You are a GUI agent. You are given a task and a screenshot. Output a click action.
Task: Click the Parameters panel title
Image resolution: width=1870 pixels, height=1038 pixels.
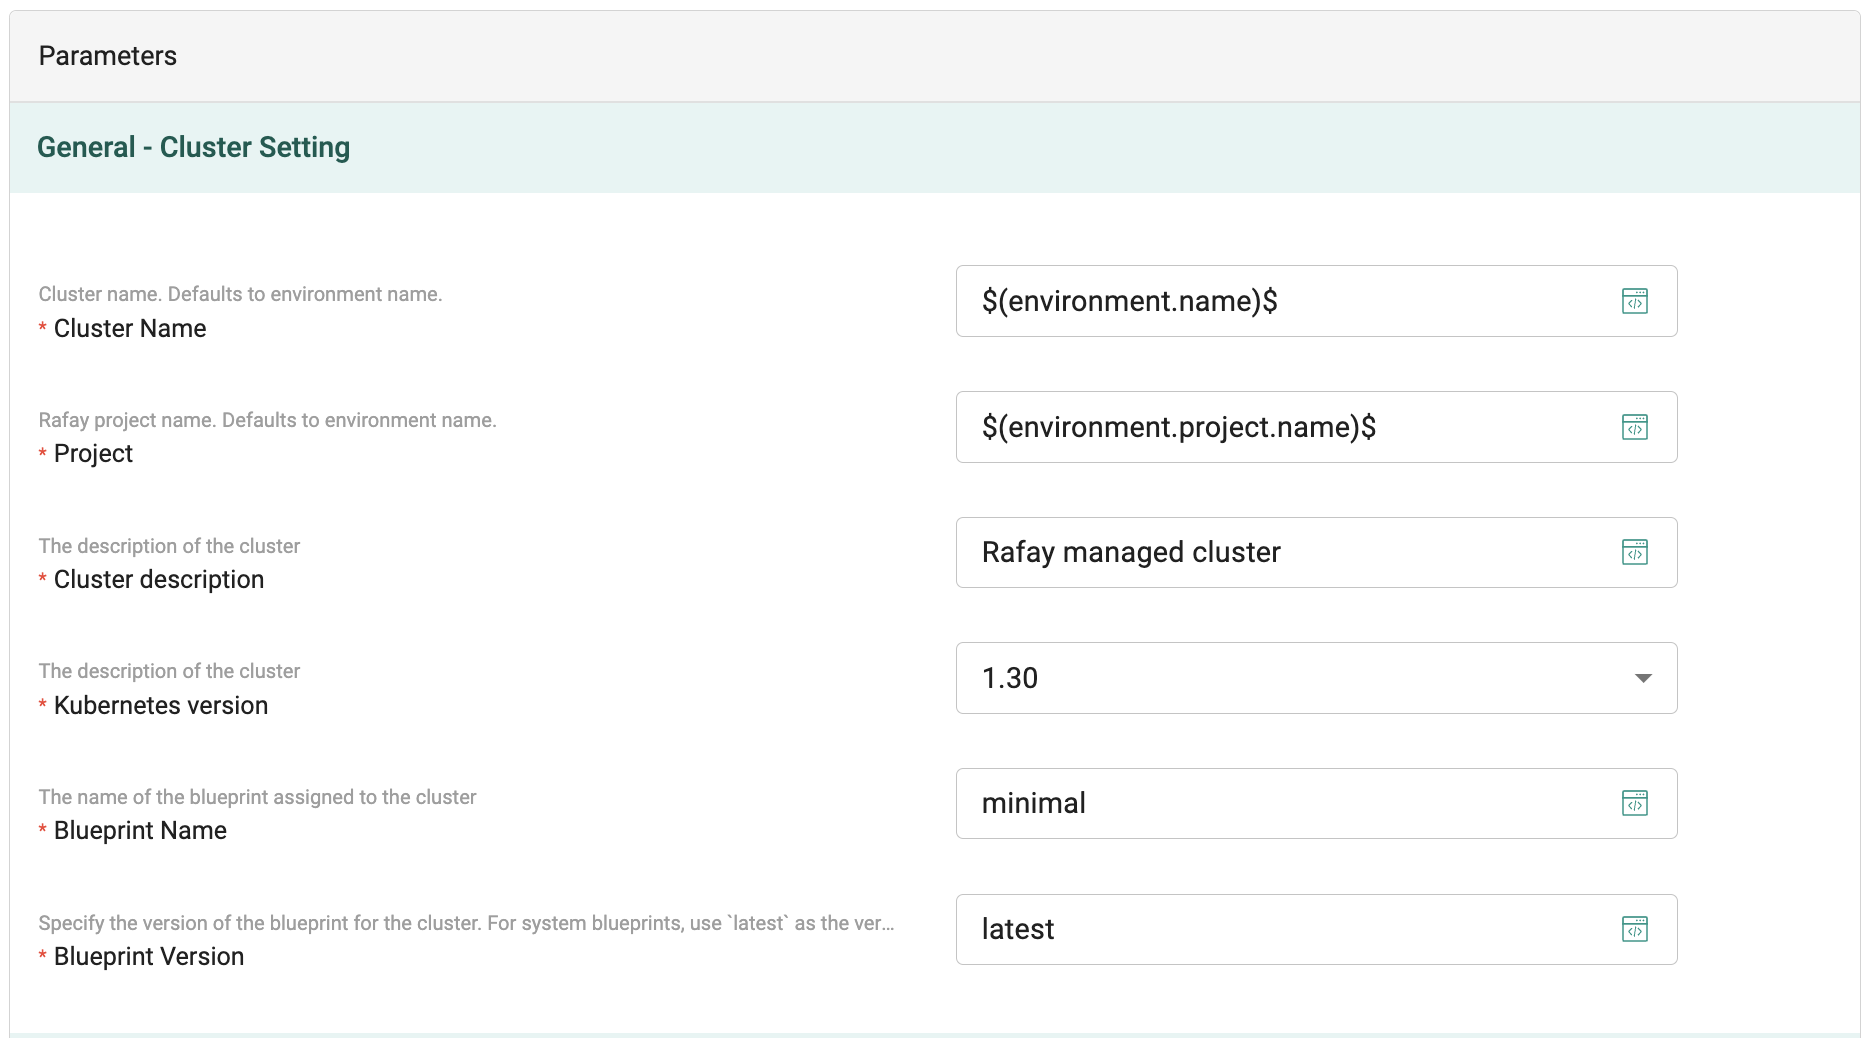(x=108, y=56)
